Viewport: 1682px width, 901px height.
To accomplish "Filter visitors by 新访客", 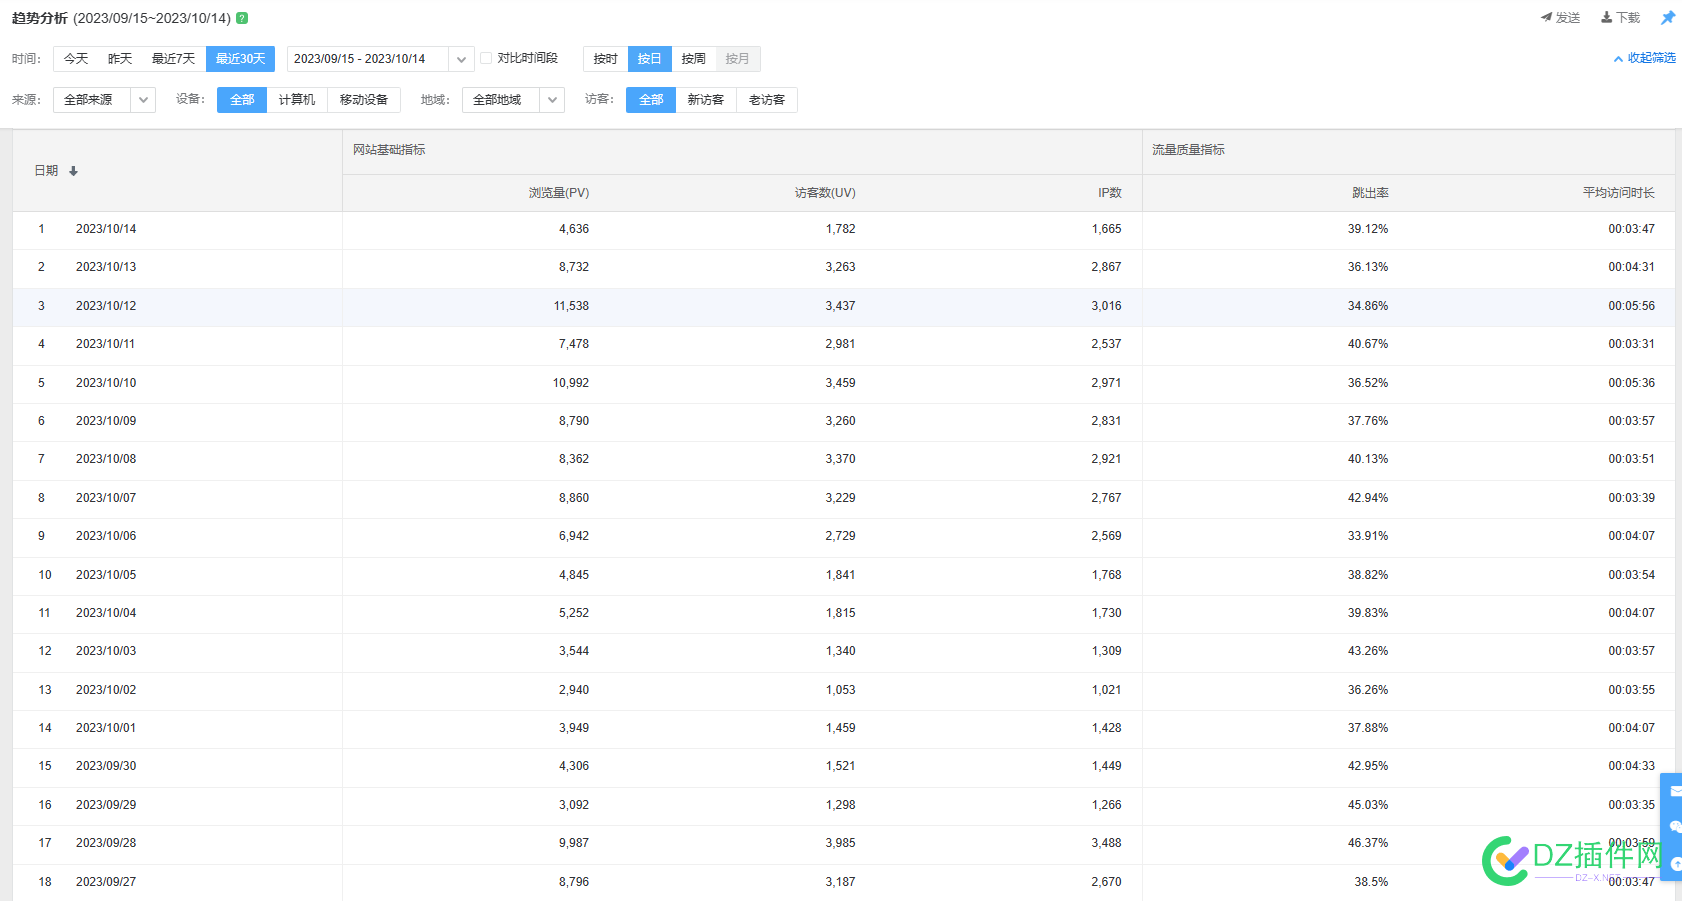I will pyautogui.click(x=706, y=100).
